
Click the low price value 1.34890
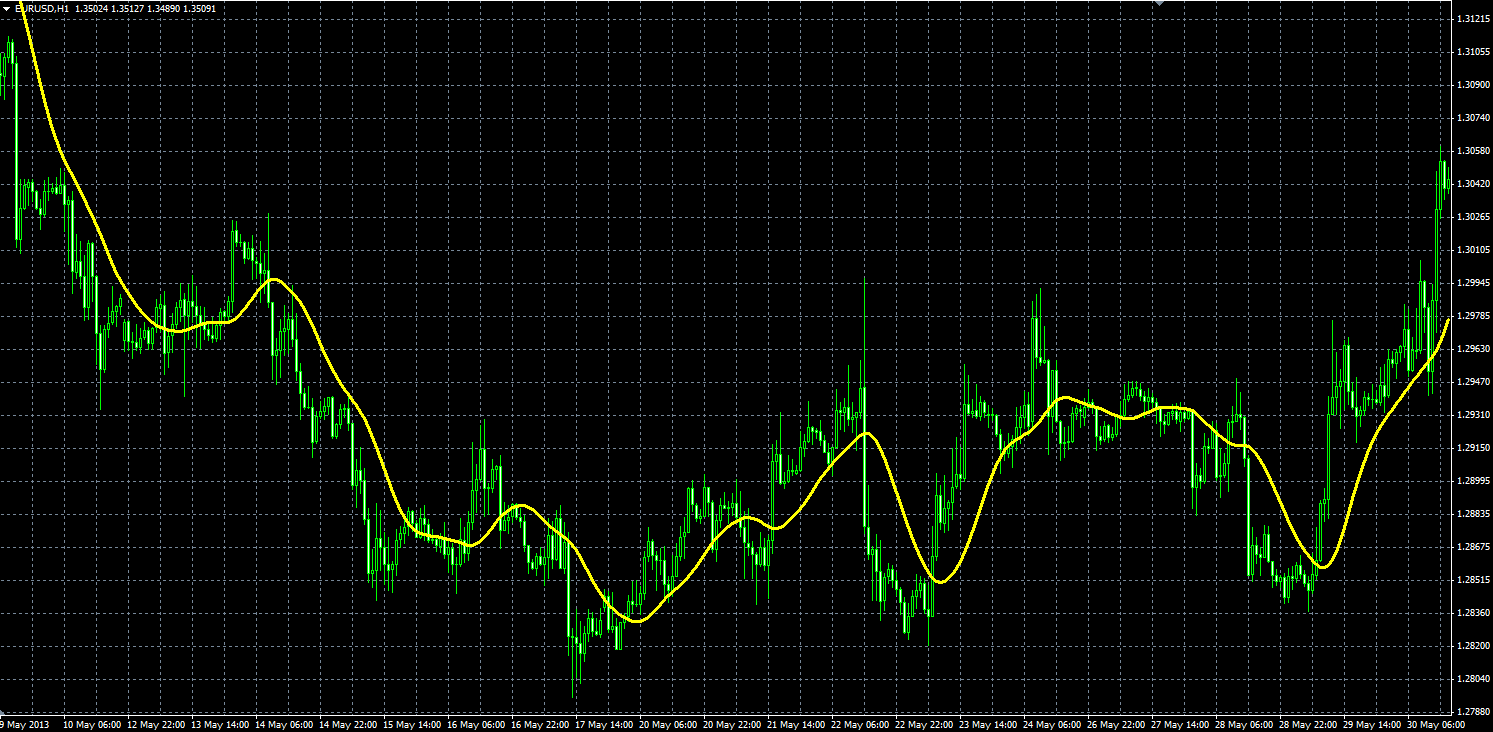tap(166, 8)
